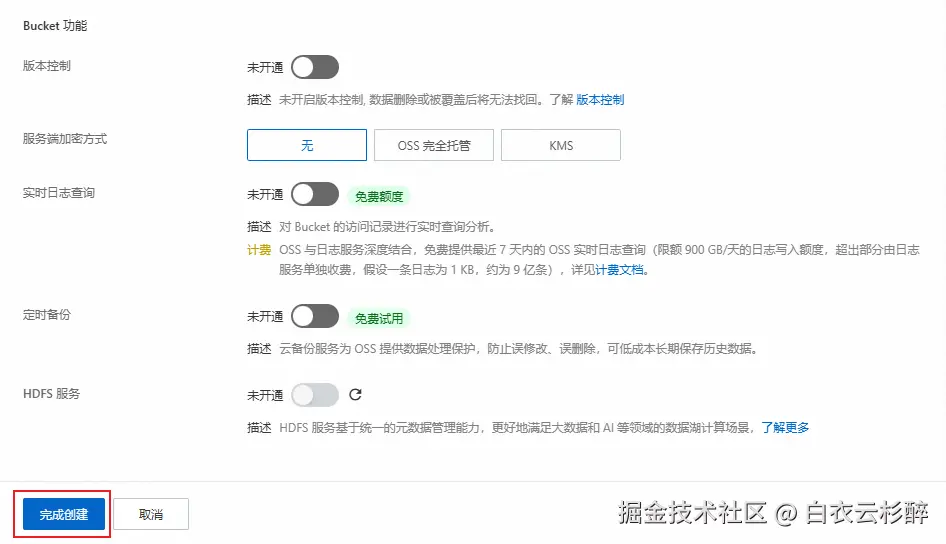Click the 服务端加密方式 field label

65,139
